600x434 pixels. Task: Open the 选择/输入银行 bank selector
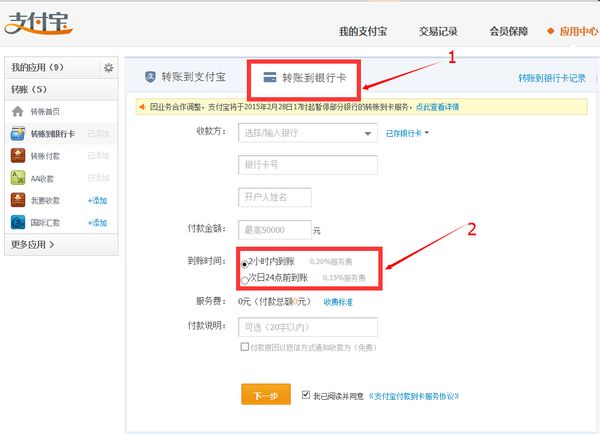click(x=307, y=132)
